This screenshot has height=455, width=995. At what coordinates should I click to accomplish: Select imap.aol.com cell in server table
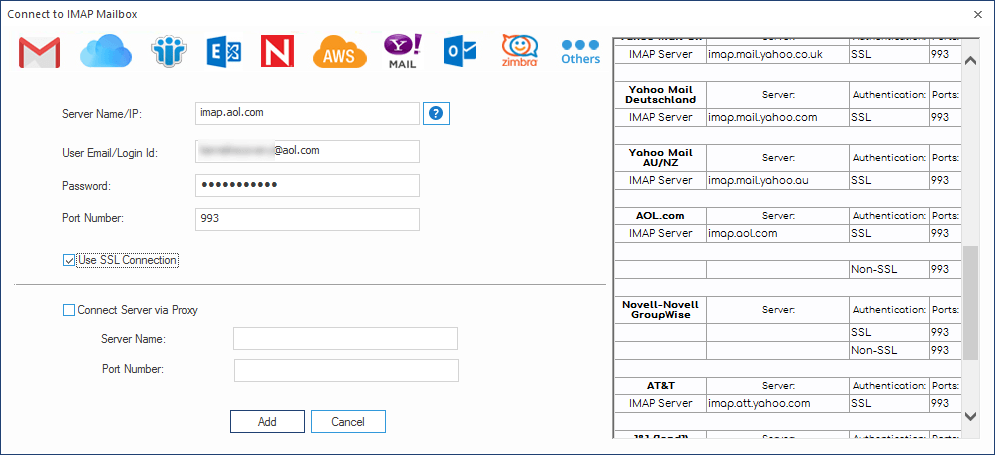click(x=777, y=233)
